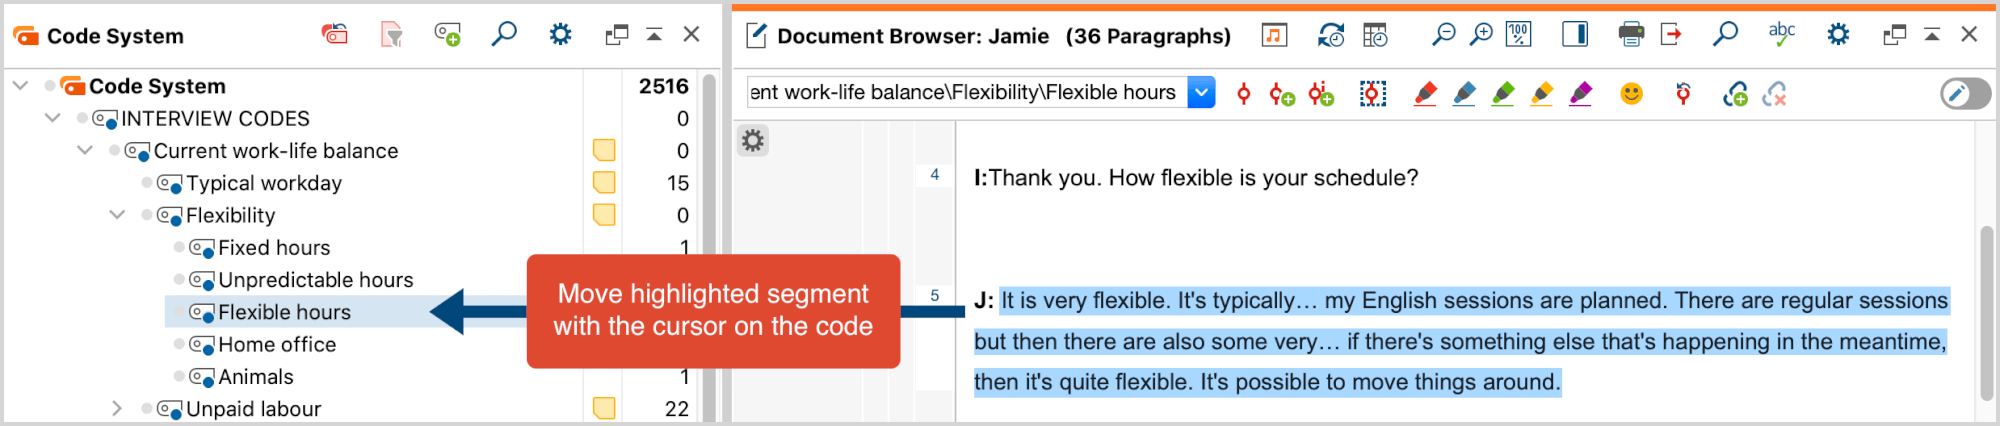Toggle Edit Mode switch on

(1965, 94)
